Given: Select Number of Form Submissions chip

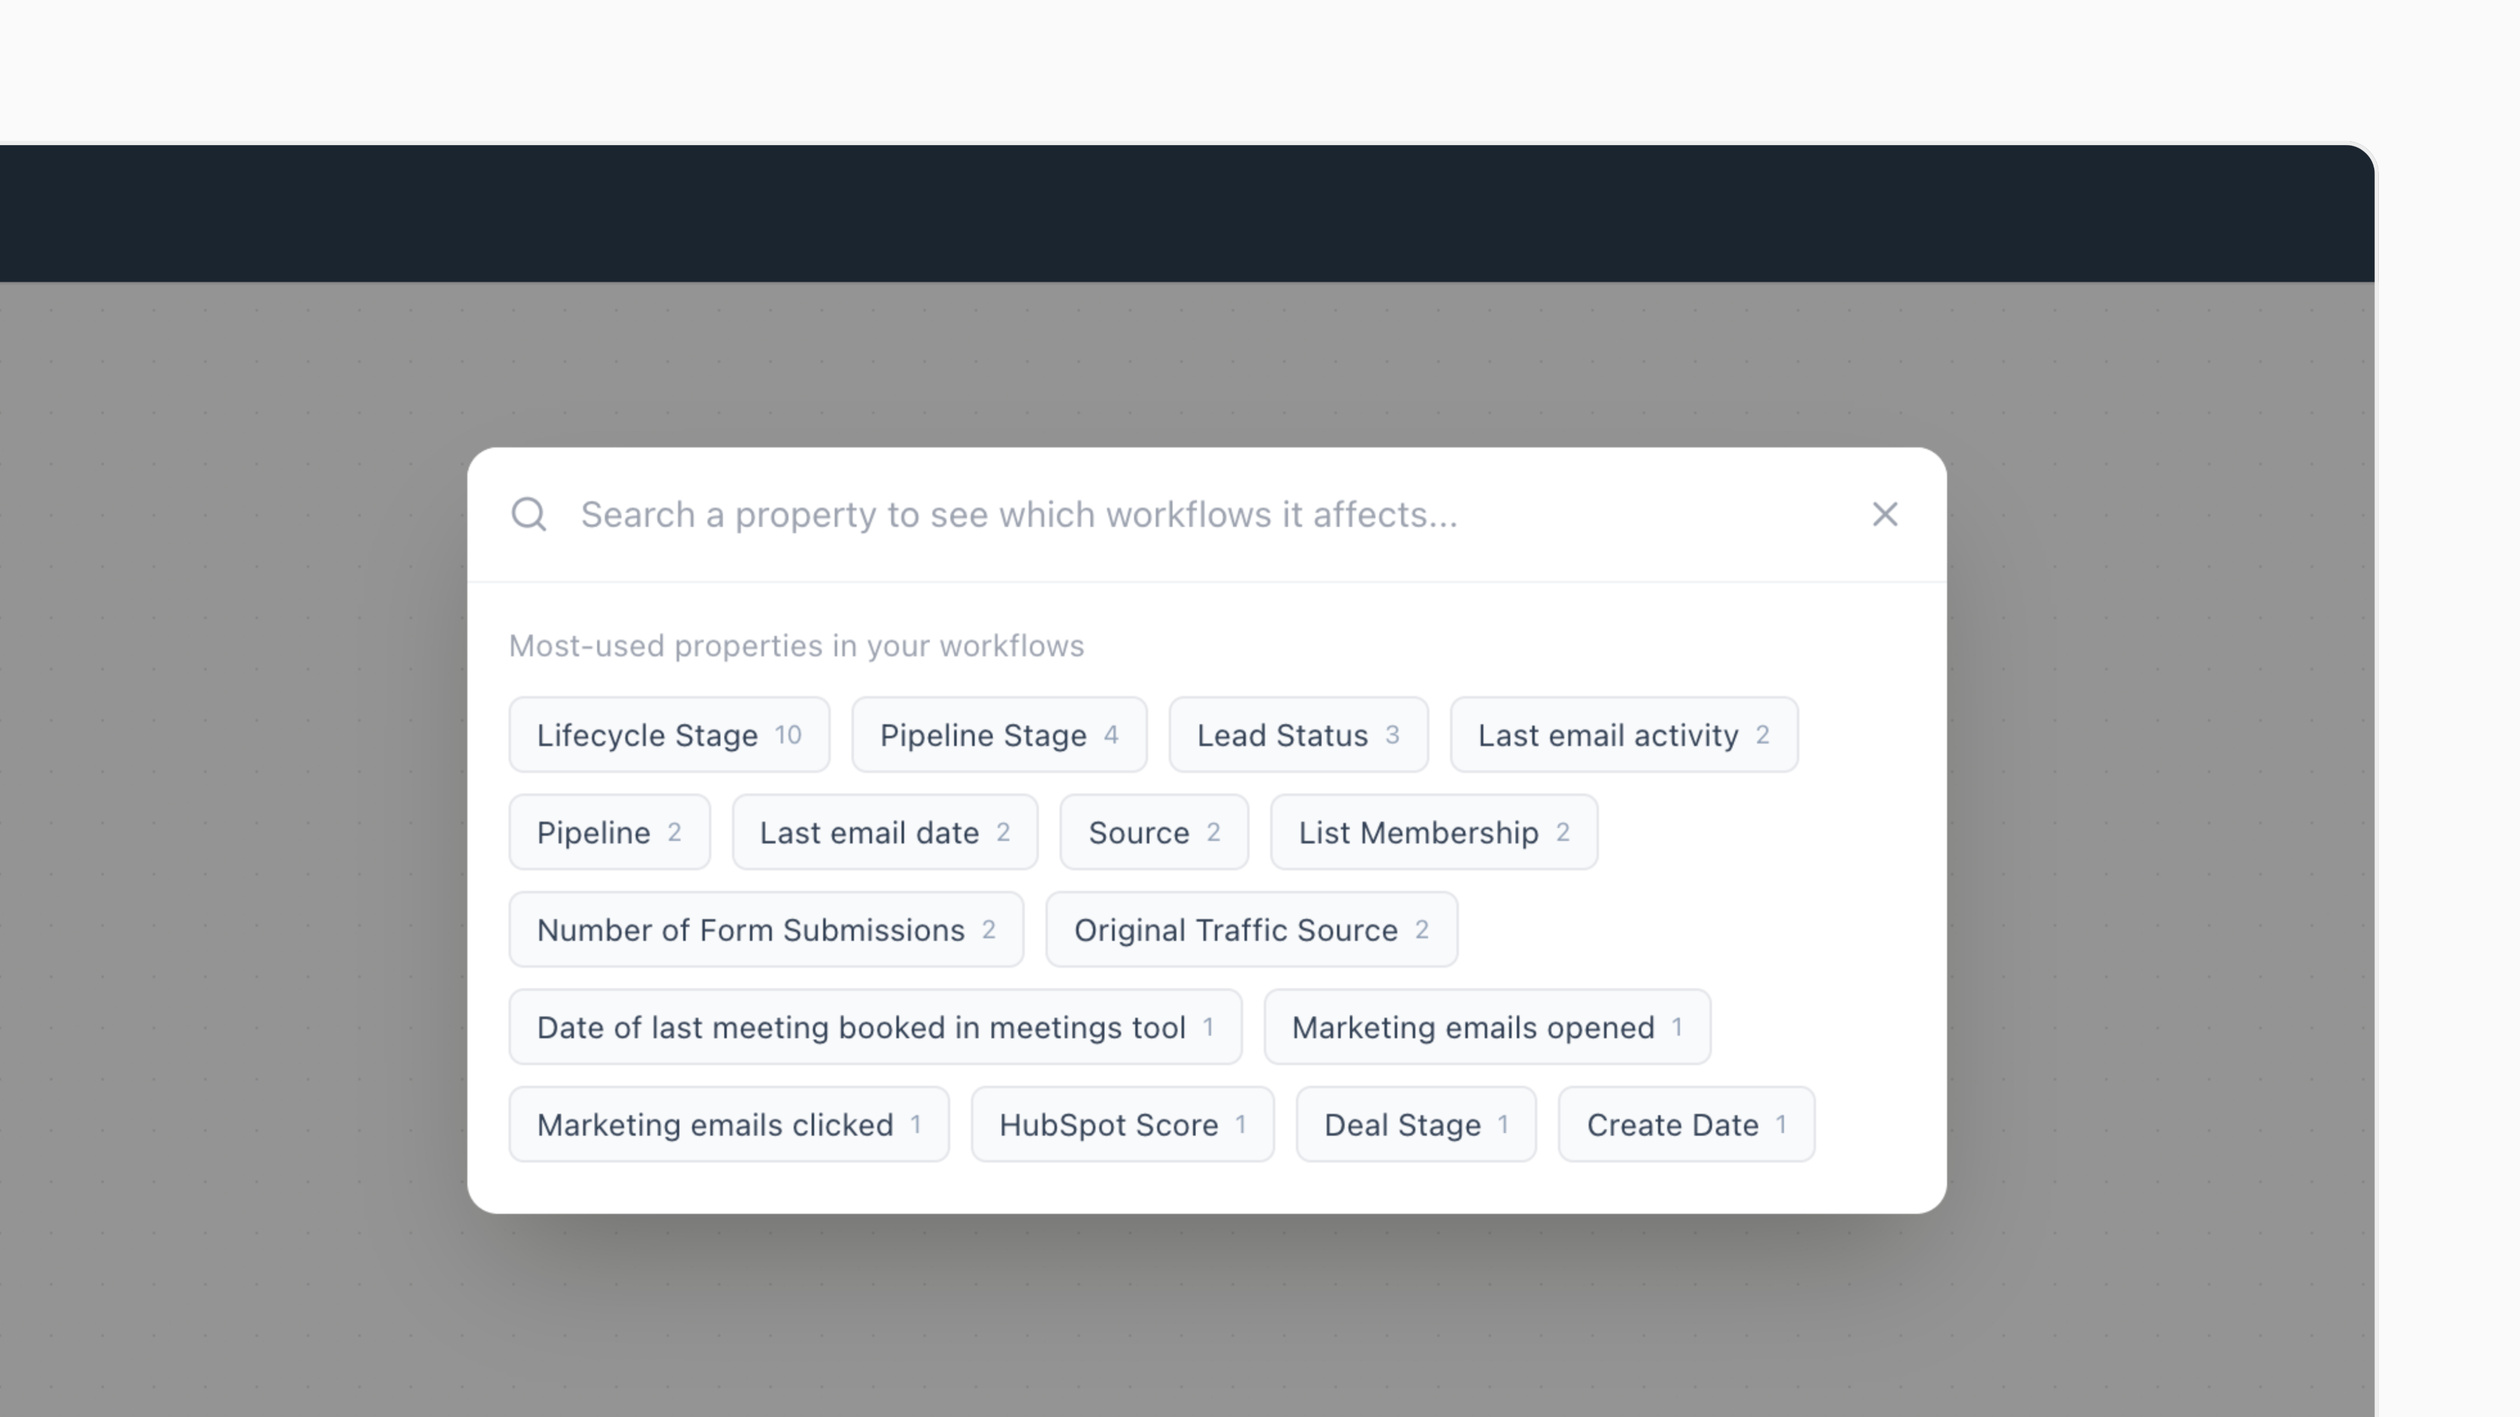Looking at the screenshot, I should click(x=765, y=929).
